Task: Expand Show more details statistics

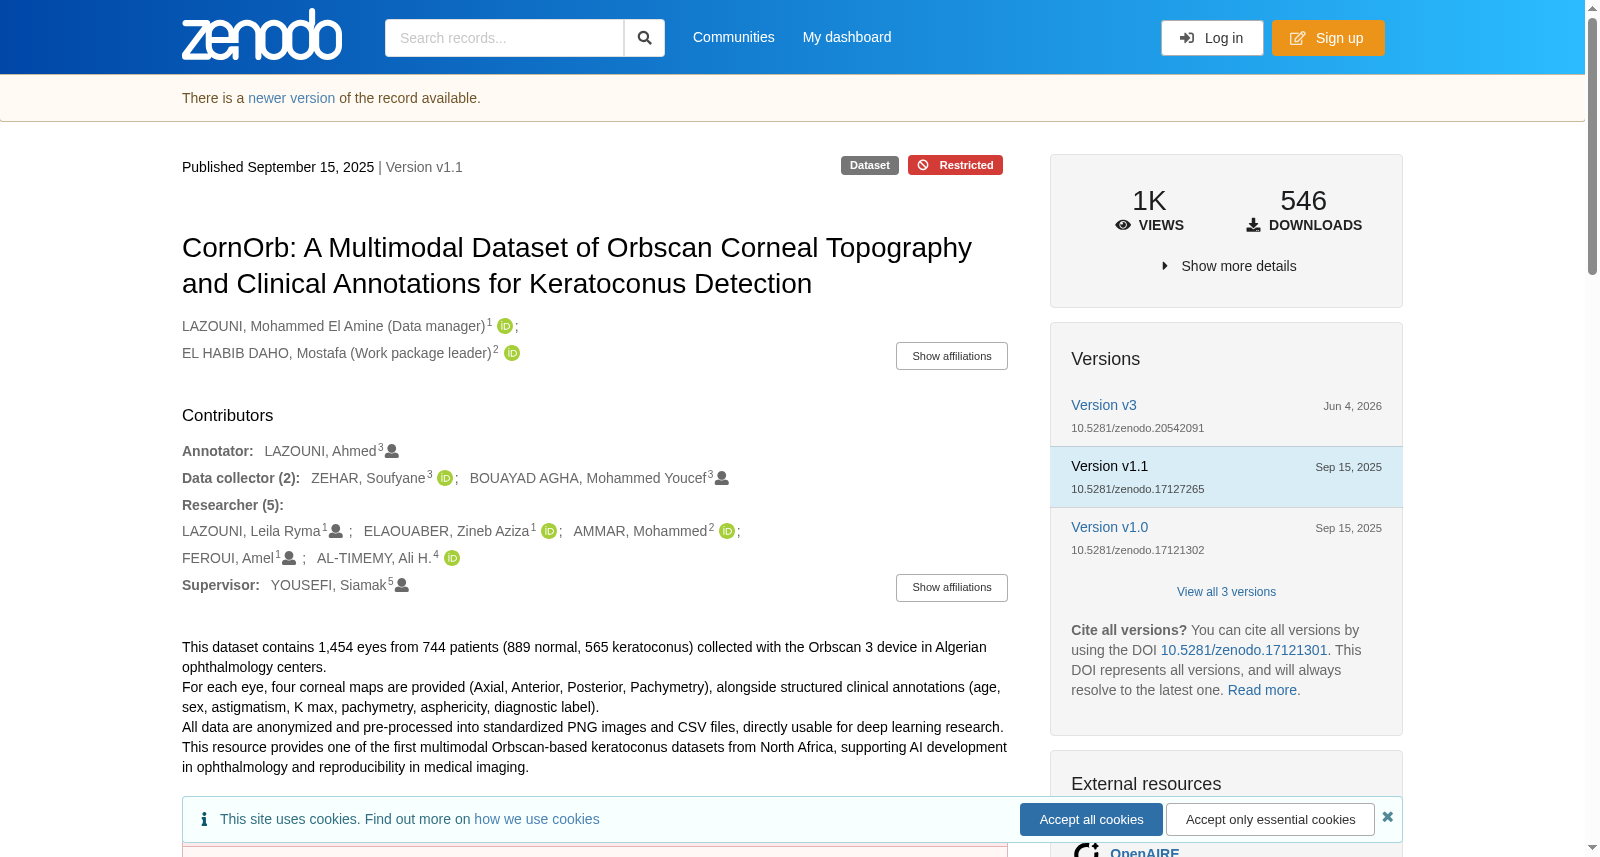Action: 1228,266
